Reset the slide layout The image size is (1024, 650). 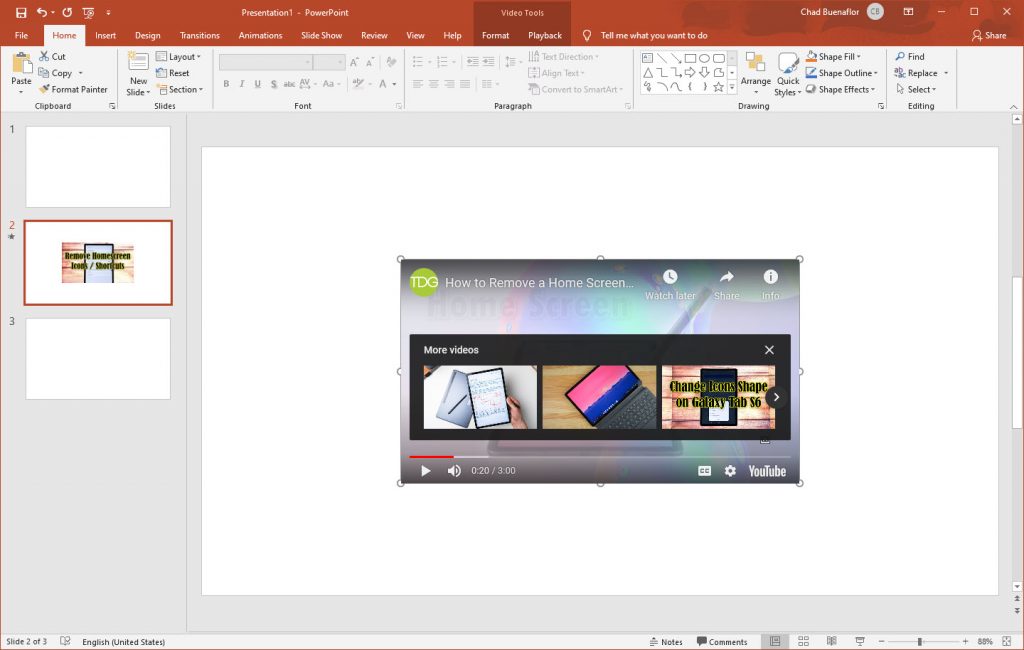173,73
